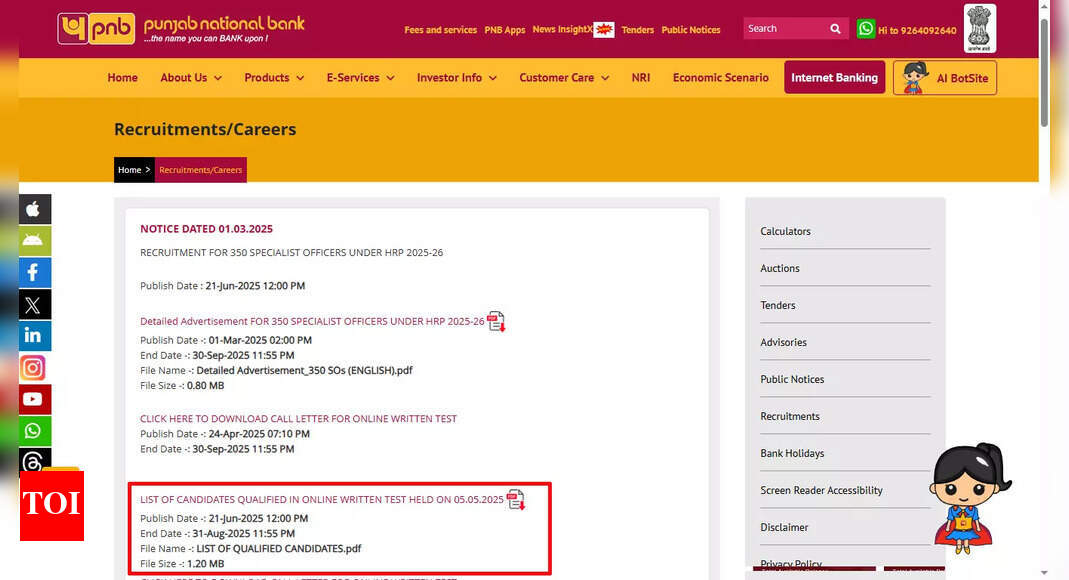The image size is (1069, 580).
Task: Open the Facebook social sidebar icon
Action: point(33,272)
